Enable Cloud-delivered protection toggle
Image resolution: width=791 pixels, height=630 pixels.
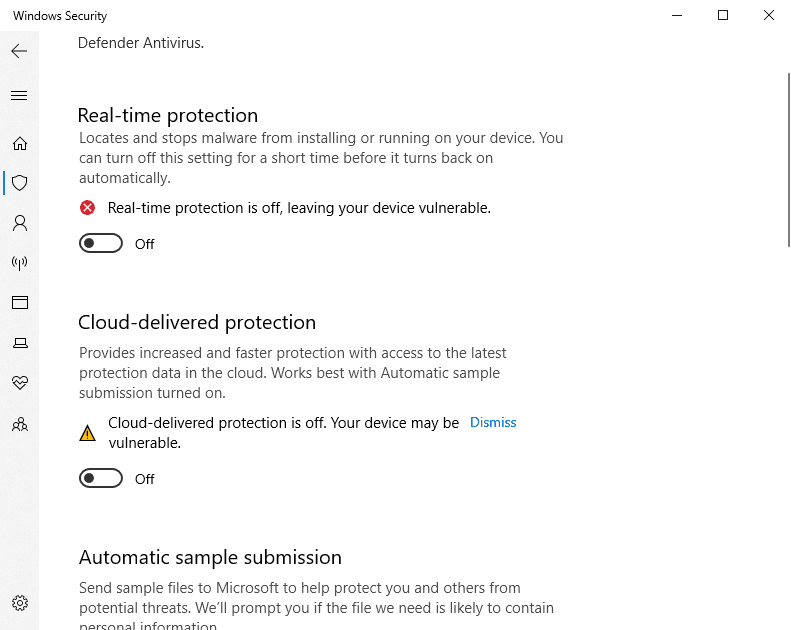point(101,478)
